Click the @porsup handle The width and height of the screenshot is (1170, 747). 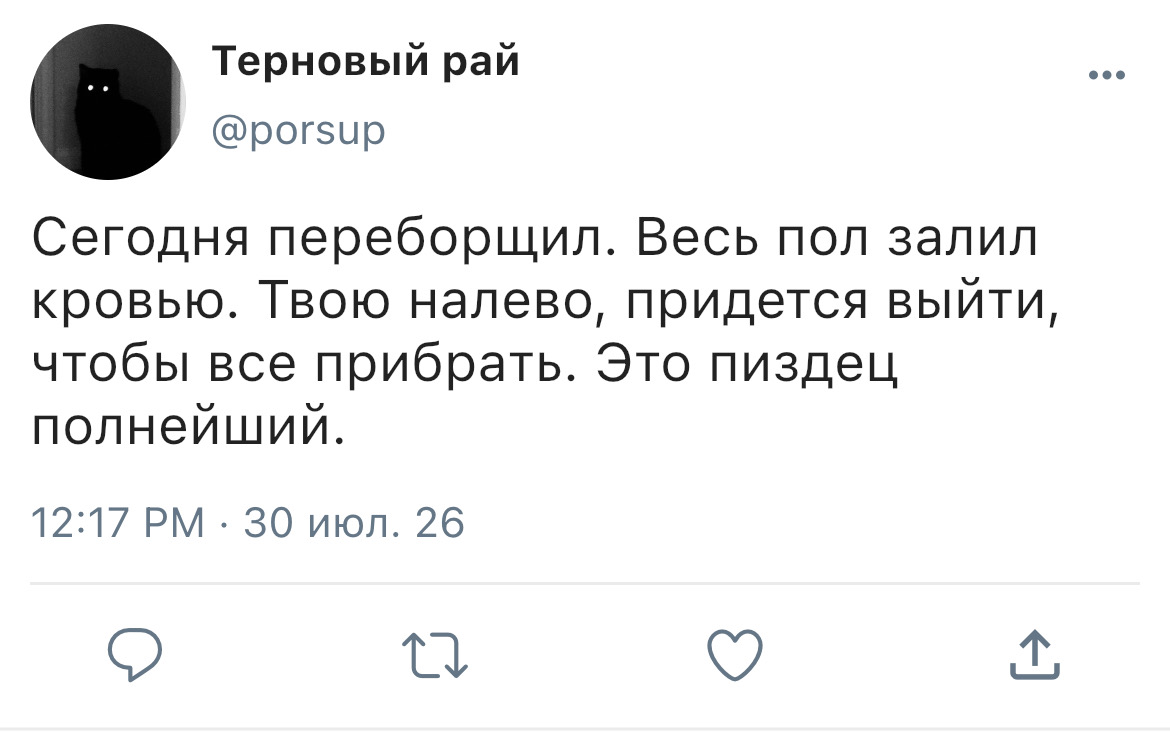298,131
